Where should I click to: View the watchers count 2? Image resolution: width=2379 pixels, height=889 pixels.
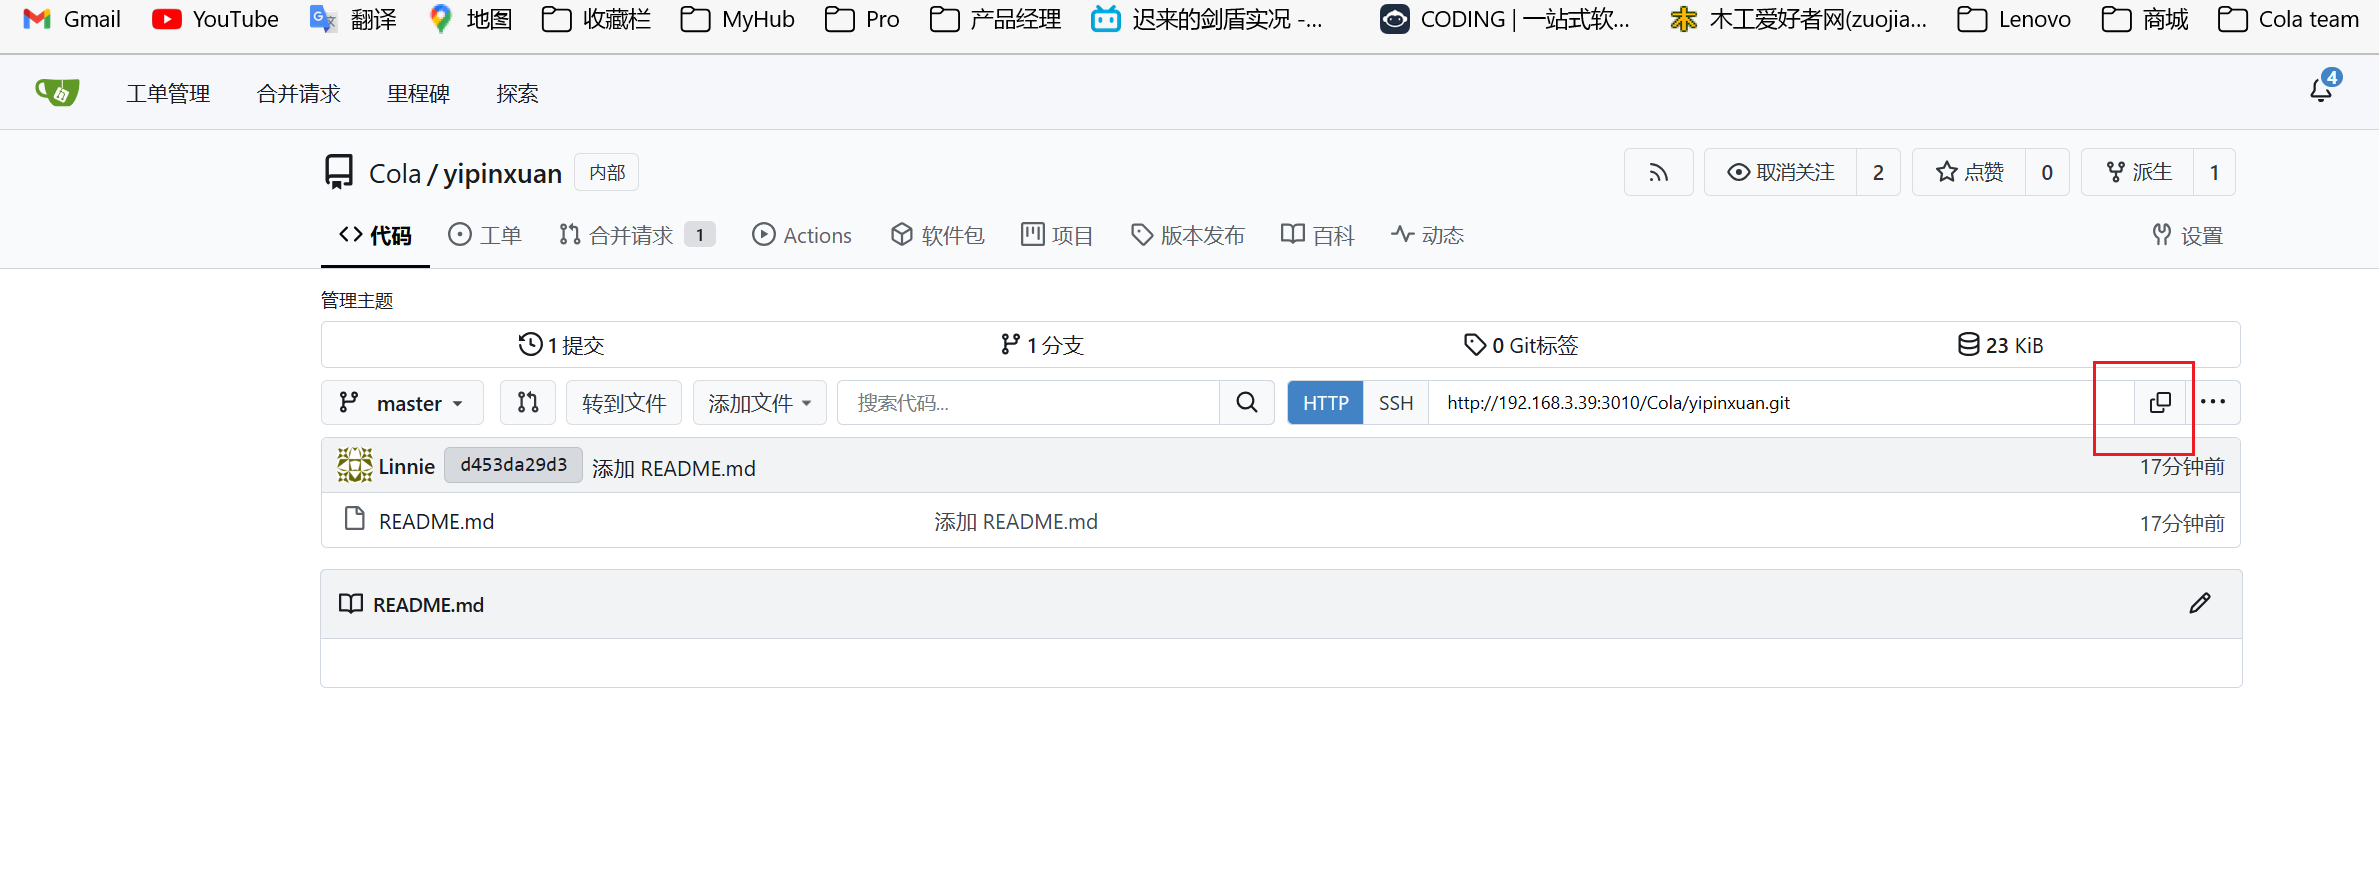tap(1878, 172)
